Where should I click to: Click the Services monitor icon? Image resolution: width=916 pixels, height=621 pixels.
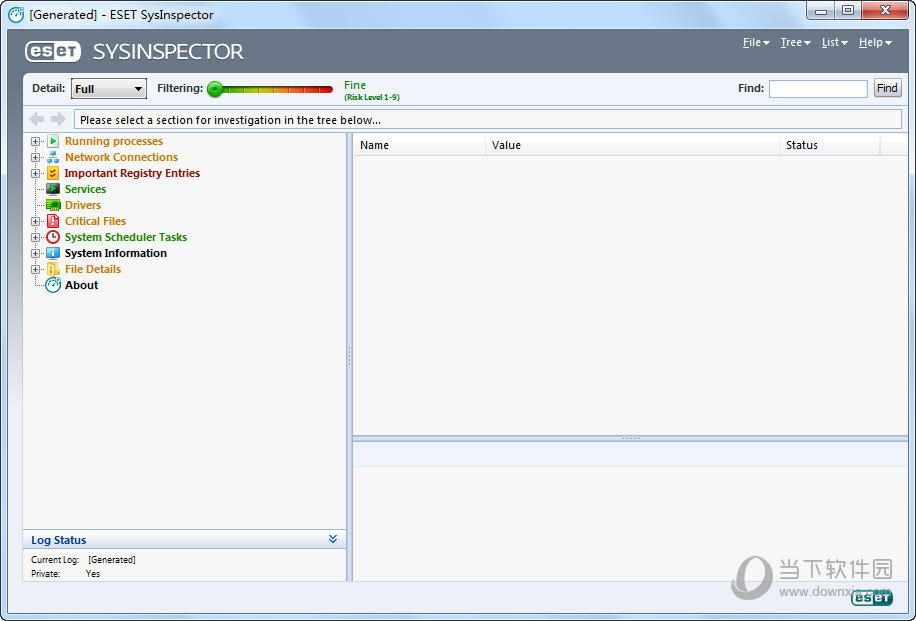point(53,189)
